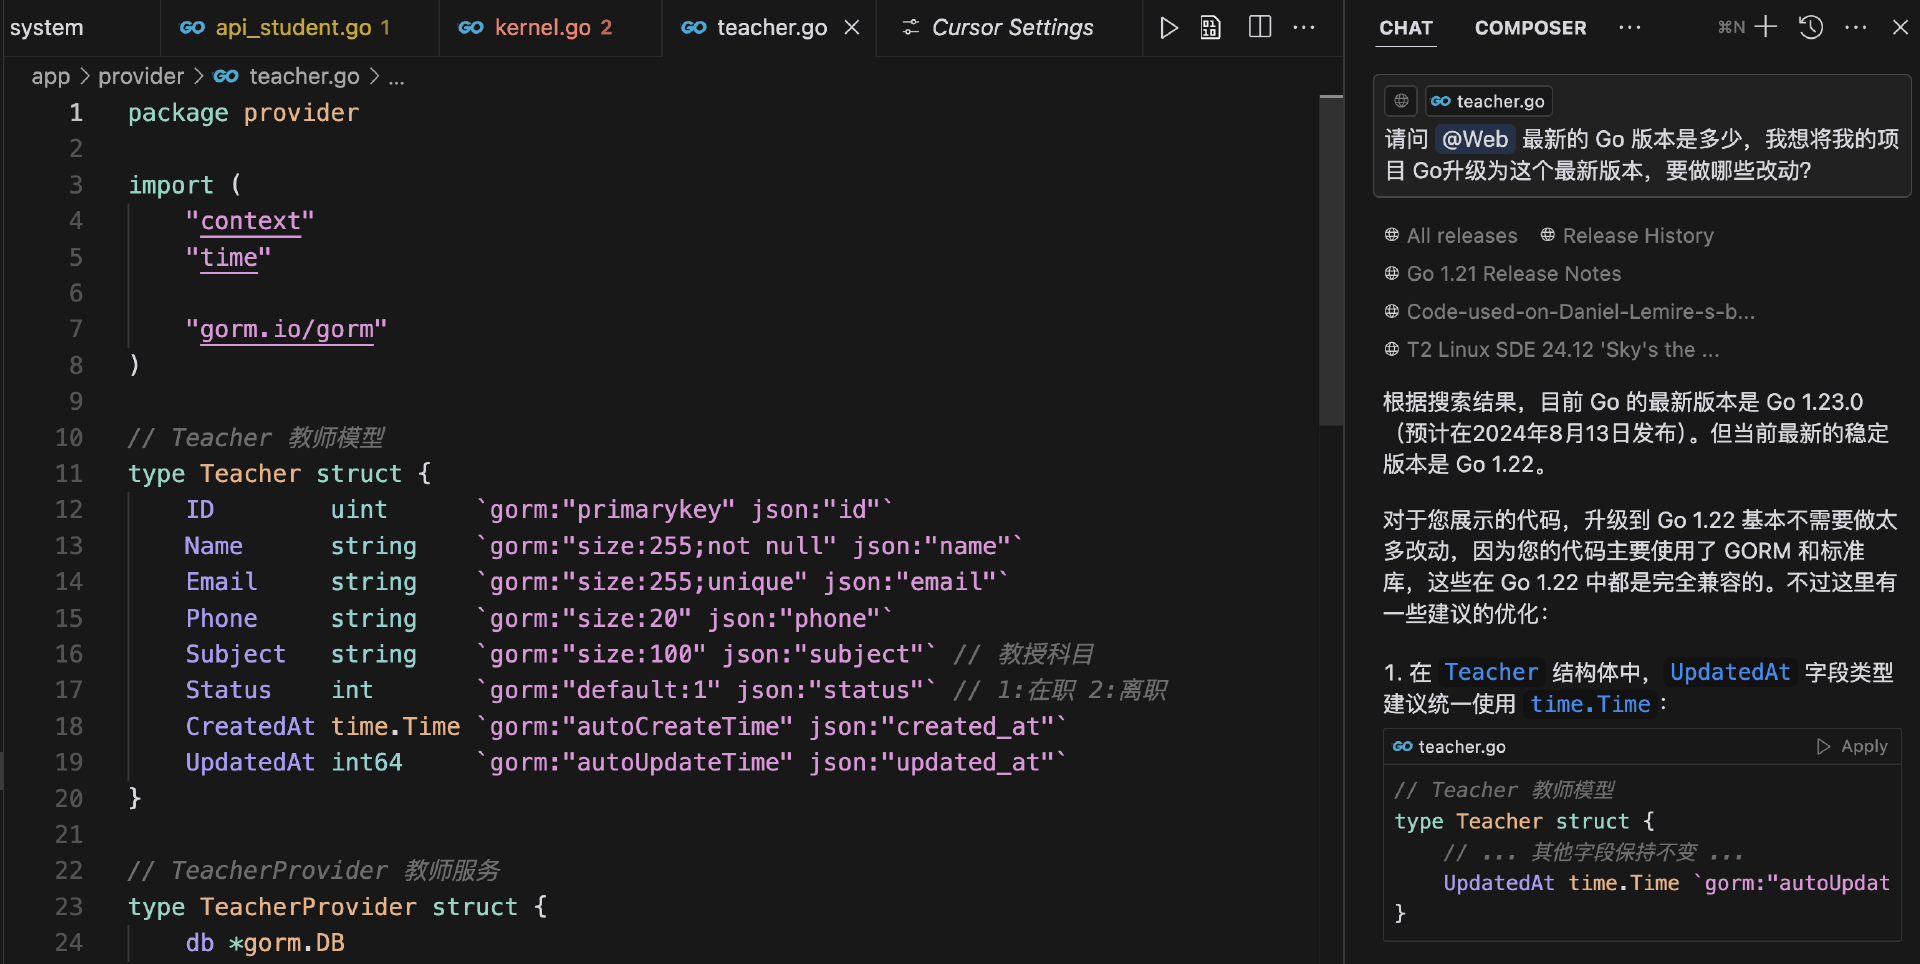1920x964 pixels.
Task: Click provider in the breadcrumb path
Action: [x=141, y=76]
